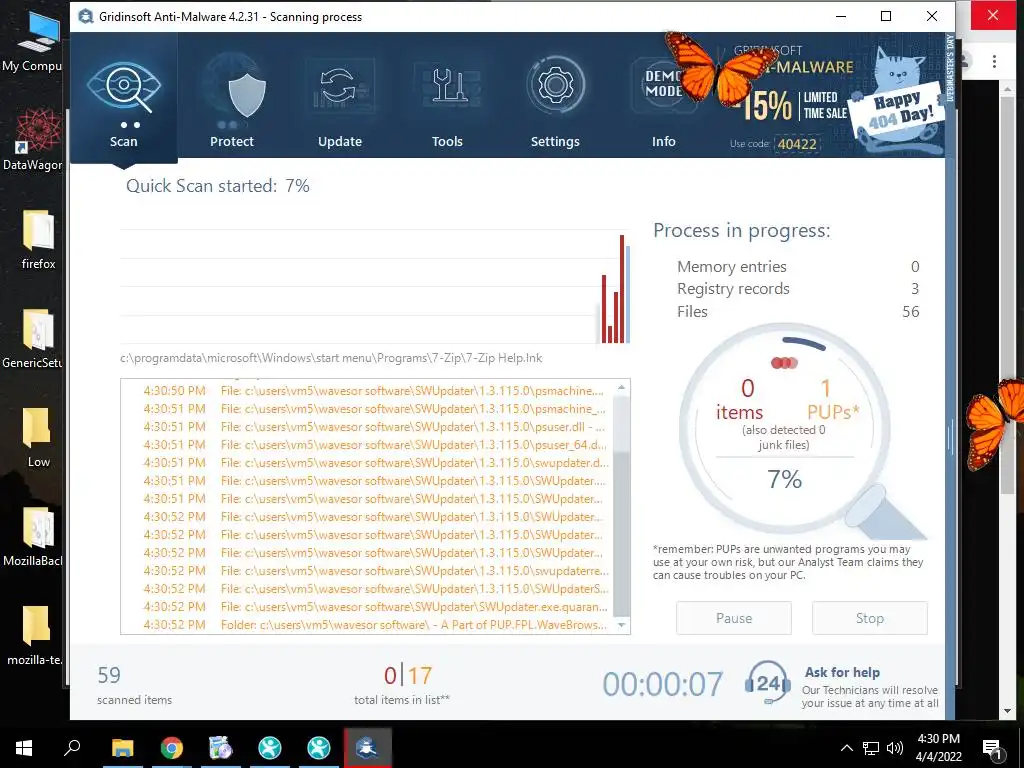Click the 59 scanned items counter
This screenshot has height=768, width=1024.
[x=134, y=684]
